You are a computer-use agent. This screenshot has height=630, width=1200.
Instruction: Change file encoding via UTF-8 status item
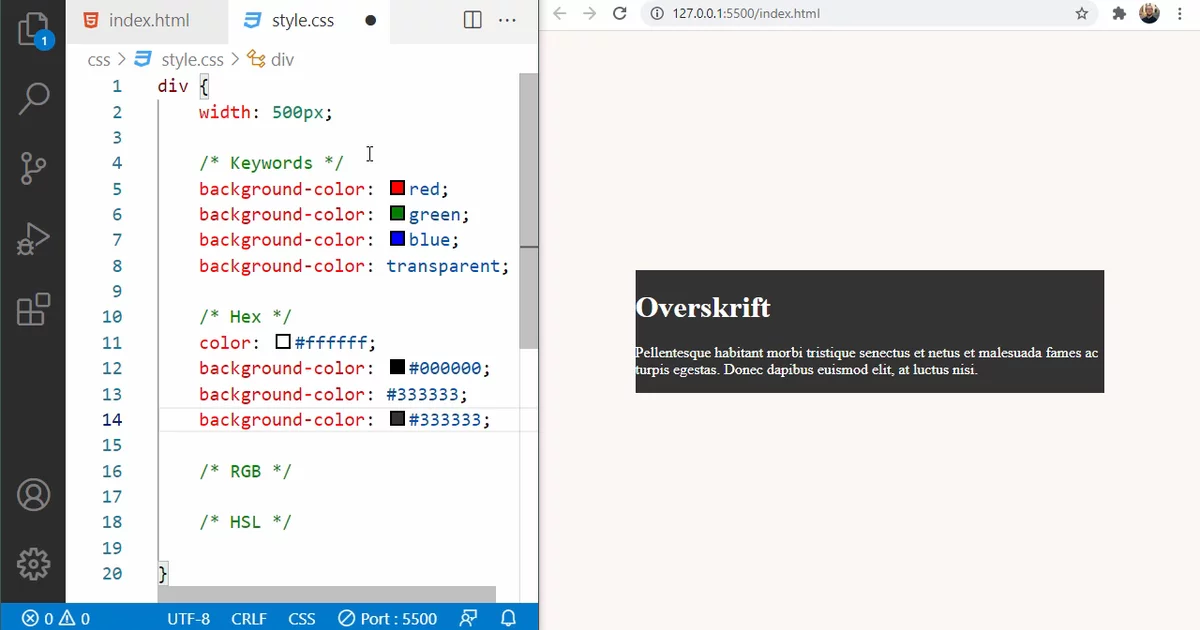[188, 618]
